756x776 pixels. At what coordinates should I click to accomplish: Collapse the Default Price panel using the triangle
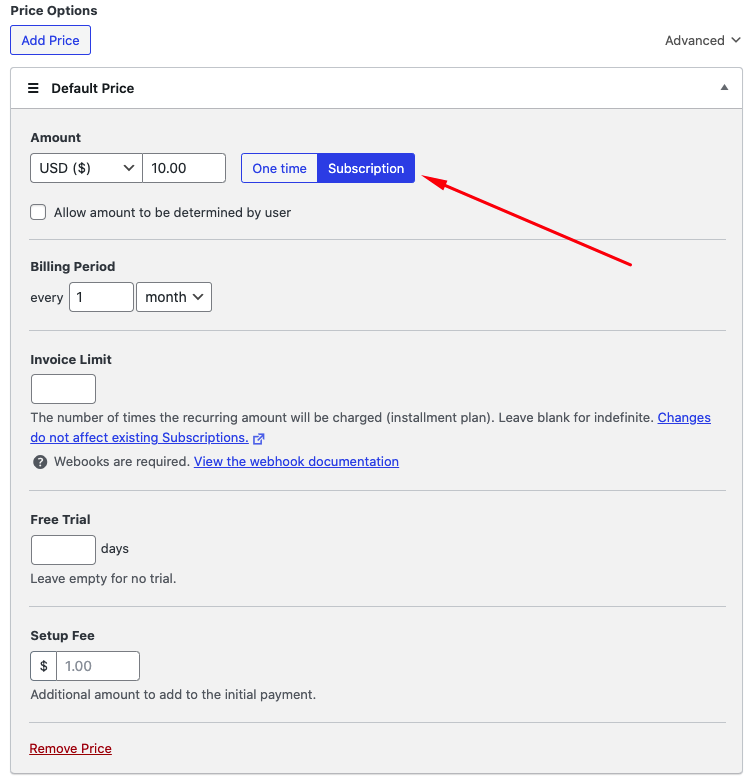tap(724, 88)
